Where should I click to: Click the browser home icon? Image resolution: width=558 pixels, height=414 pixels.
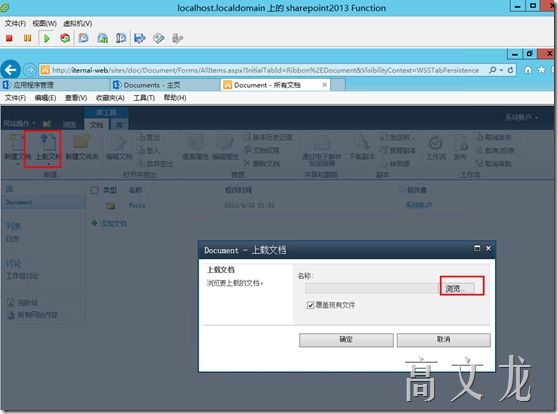coord(528,70)
